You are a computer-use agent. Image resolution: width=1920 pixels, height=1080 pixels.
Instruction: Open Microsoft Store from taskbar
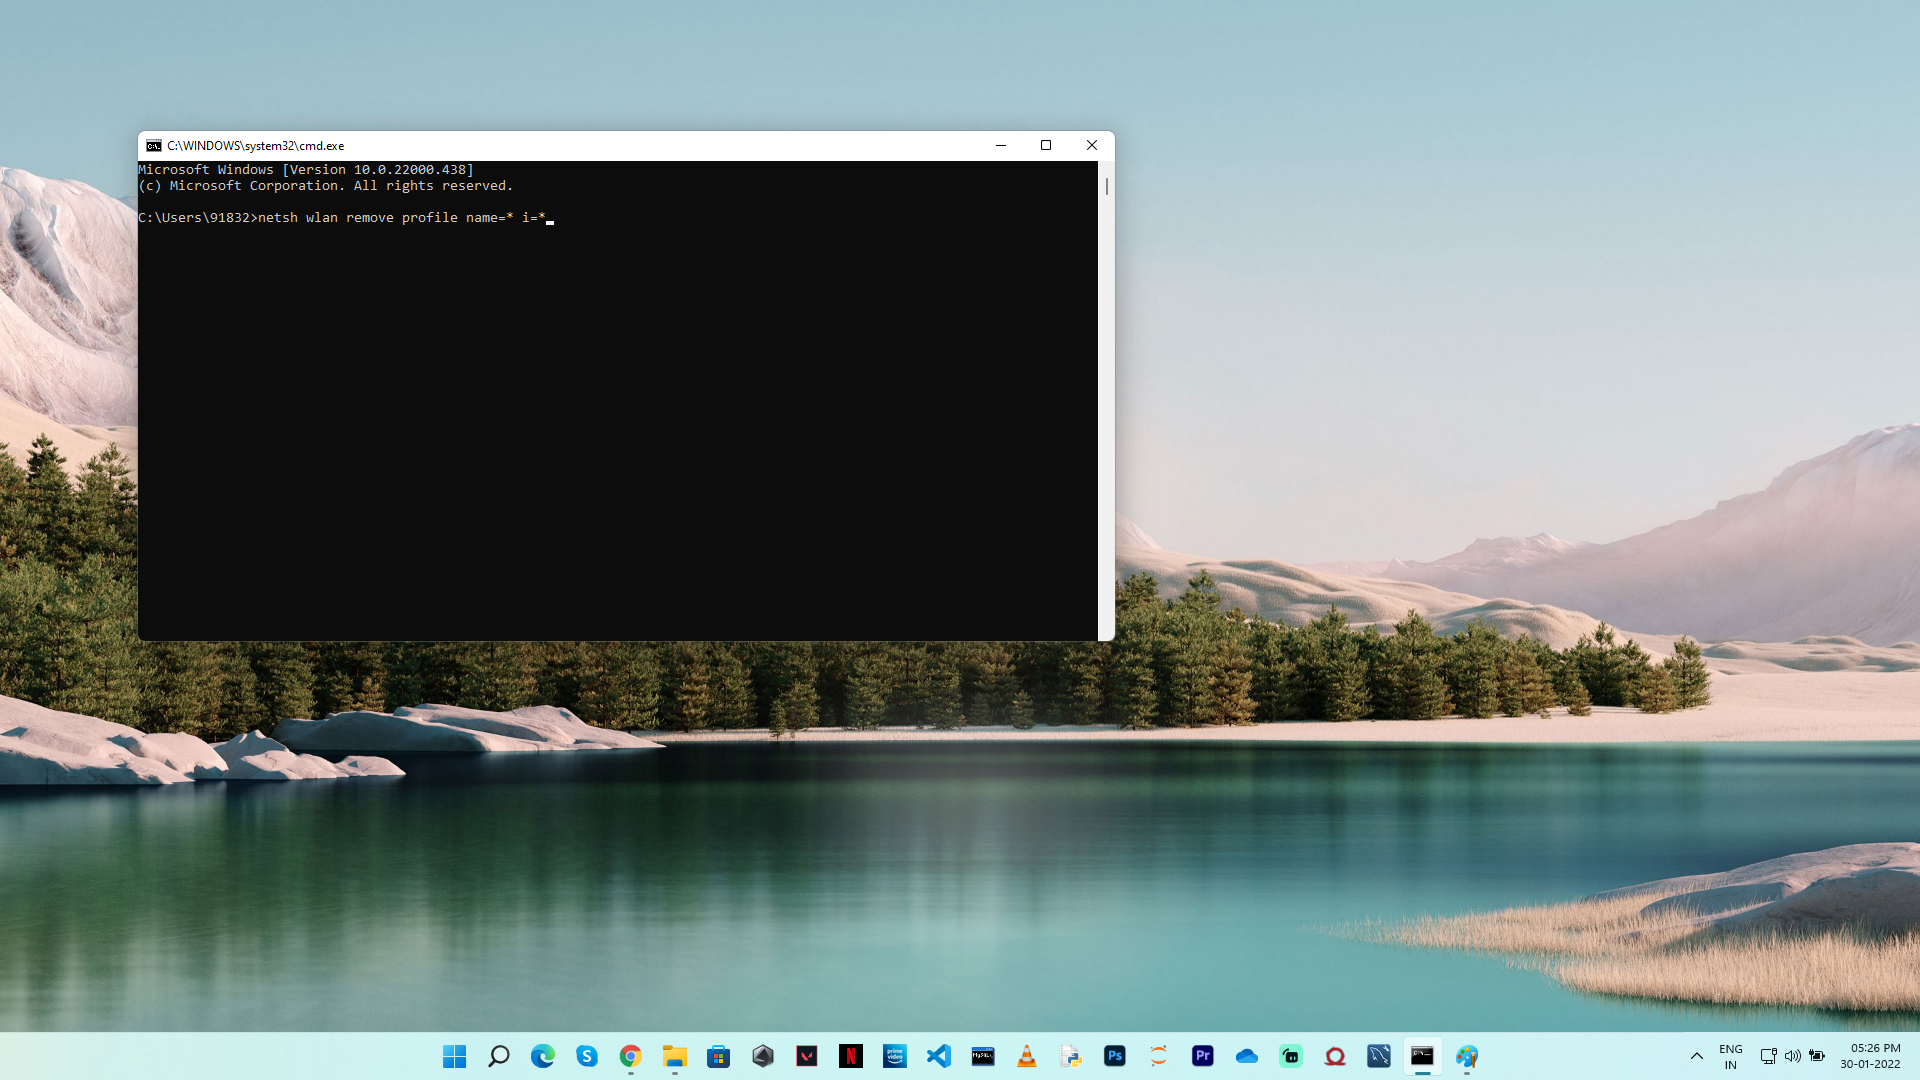click(x=718, y=1056)
